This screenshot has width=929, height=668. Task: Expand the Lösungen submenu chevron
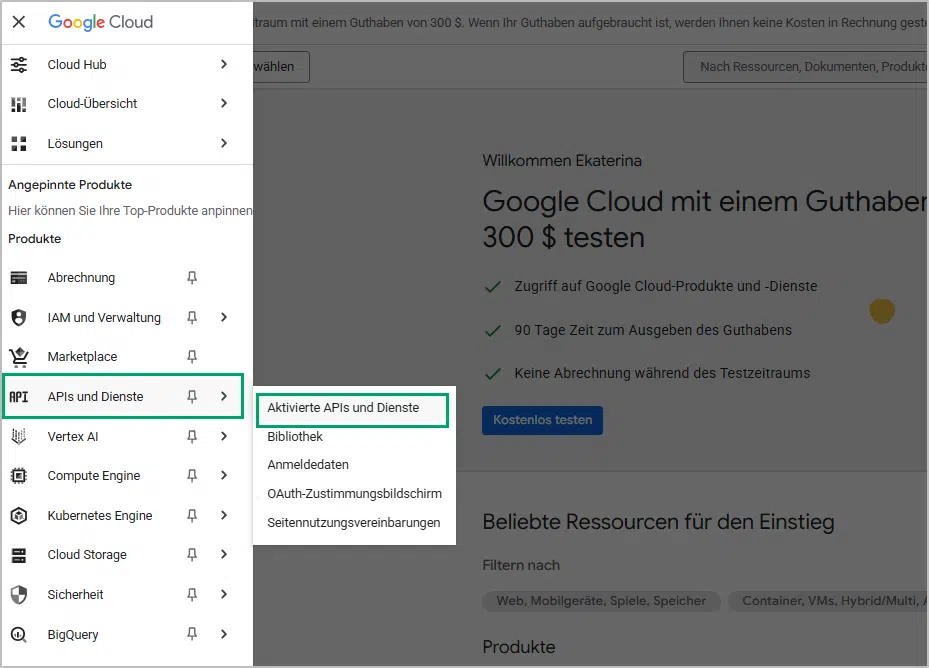pyautogui.click(x=224, y=144)
